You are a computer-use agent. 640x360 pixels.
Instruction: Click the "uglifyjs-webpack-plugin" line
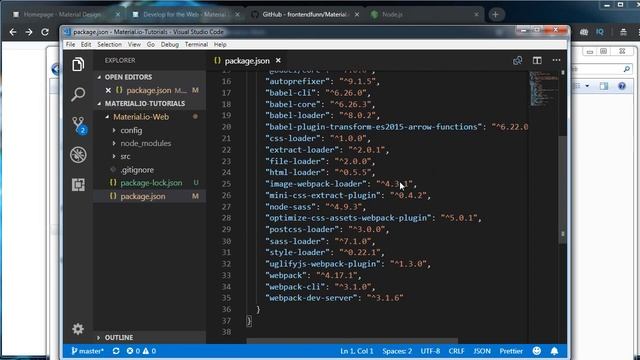pos(348,264)
